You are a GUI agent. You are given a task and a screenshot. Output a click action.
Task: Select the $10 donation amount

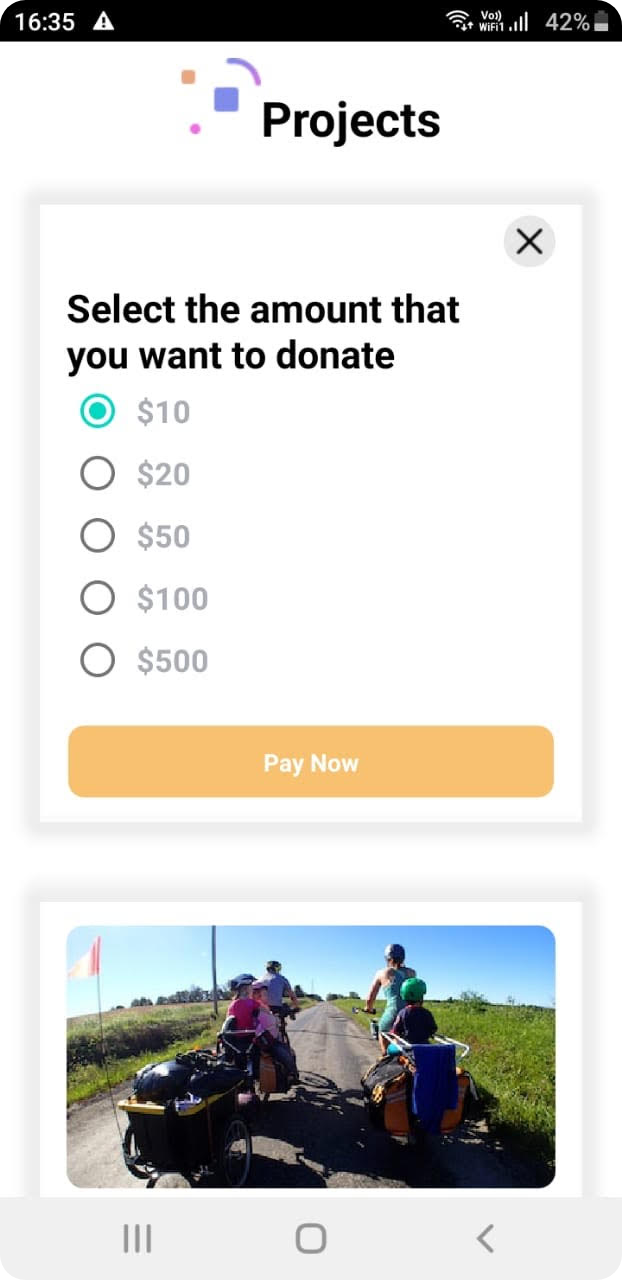[x=98, y=411]
